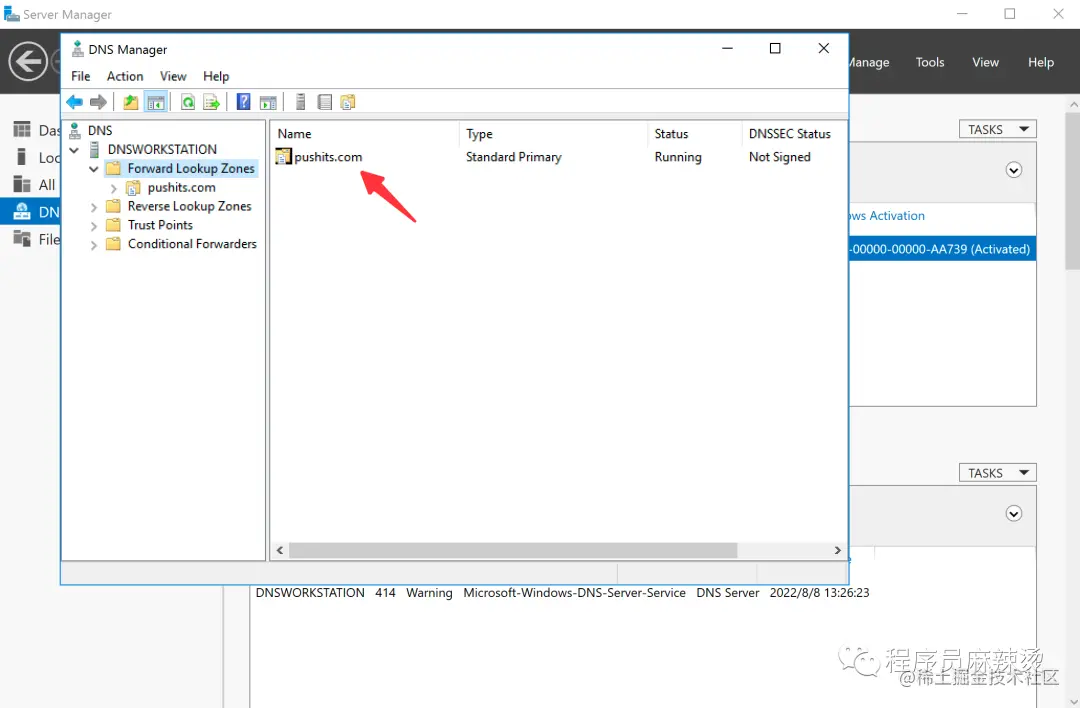
Task: Sort by the DNSSEC Status column header
Action: click(794, 134)
